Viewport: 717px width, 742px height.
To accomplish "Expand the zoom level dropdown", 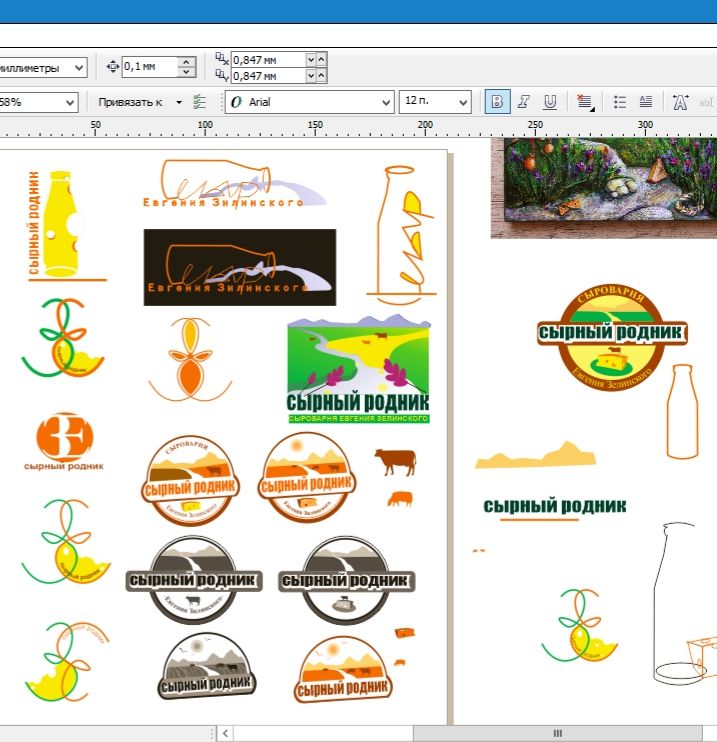I will [70, 102].
